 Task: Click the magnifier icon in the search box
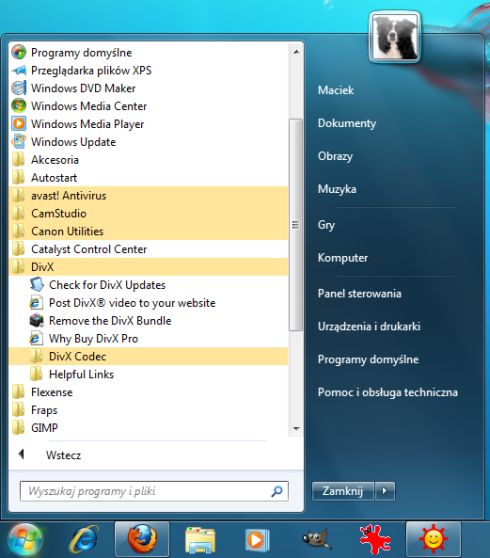277,491
